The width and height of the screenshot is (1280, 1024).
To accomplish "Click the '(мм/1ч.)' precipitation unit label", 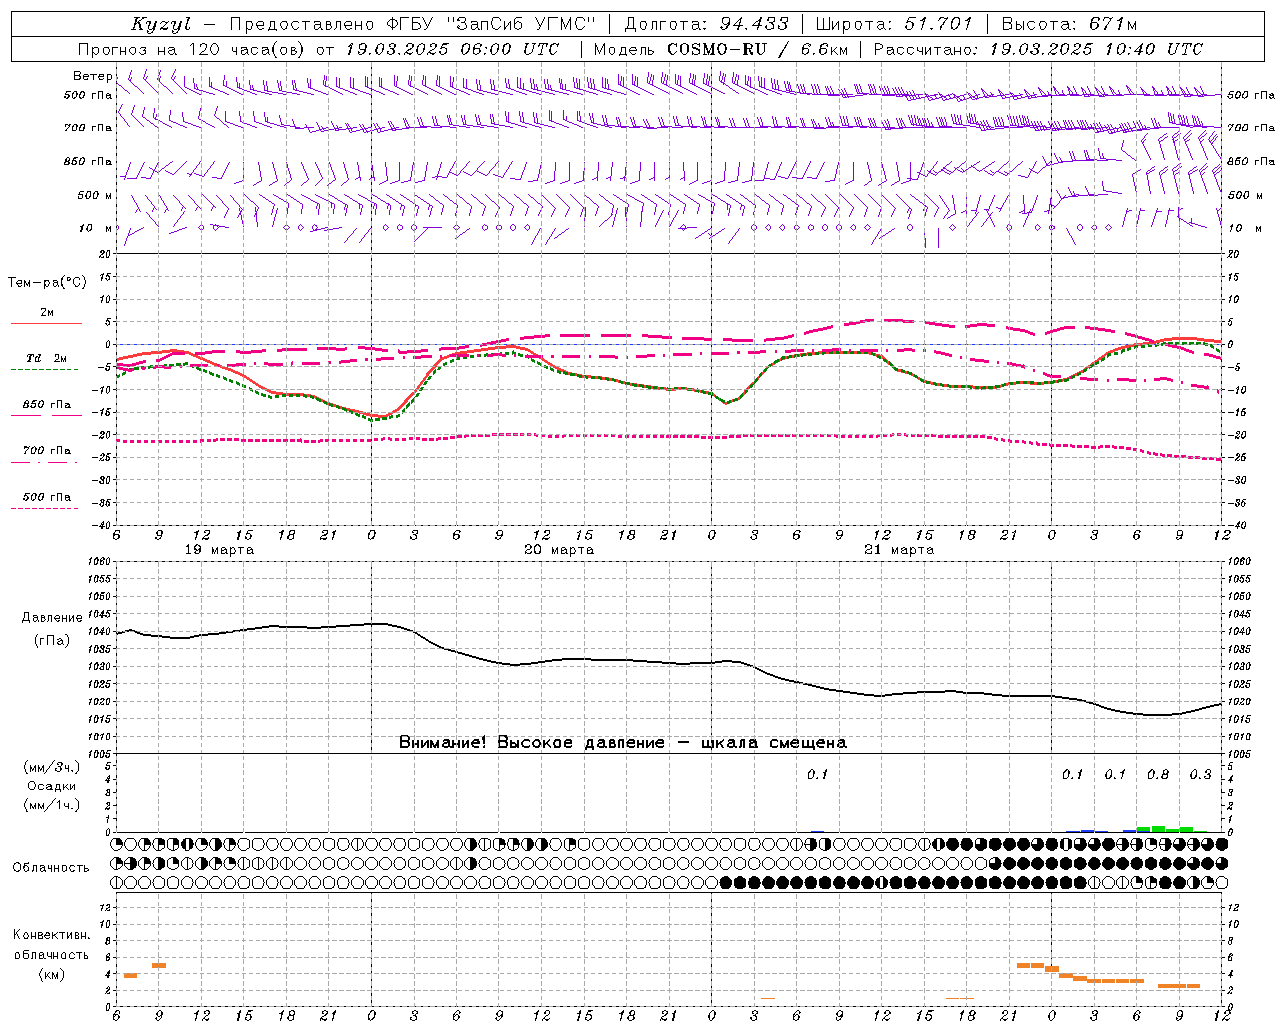I will pyautogui.click(x=51, y=805).
